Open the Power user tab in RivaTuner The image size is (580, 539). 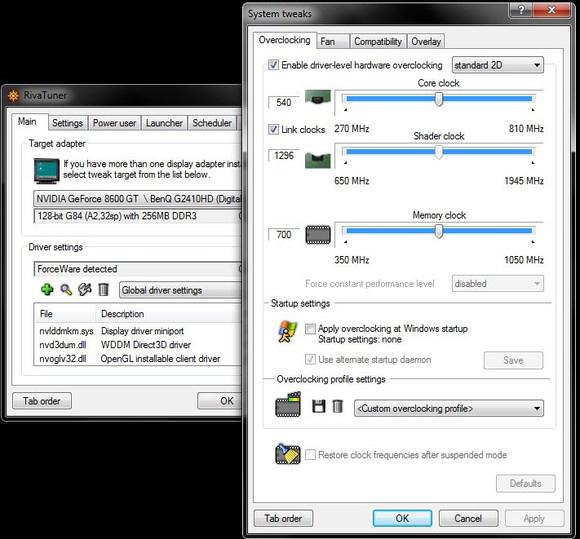(x=114, y=123)
